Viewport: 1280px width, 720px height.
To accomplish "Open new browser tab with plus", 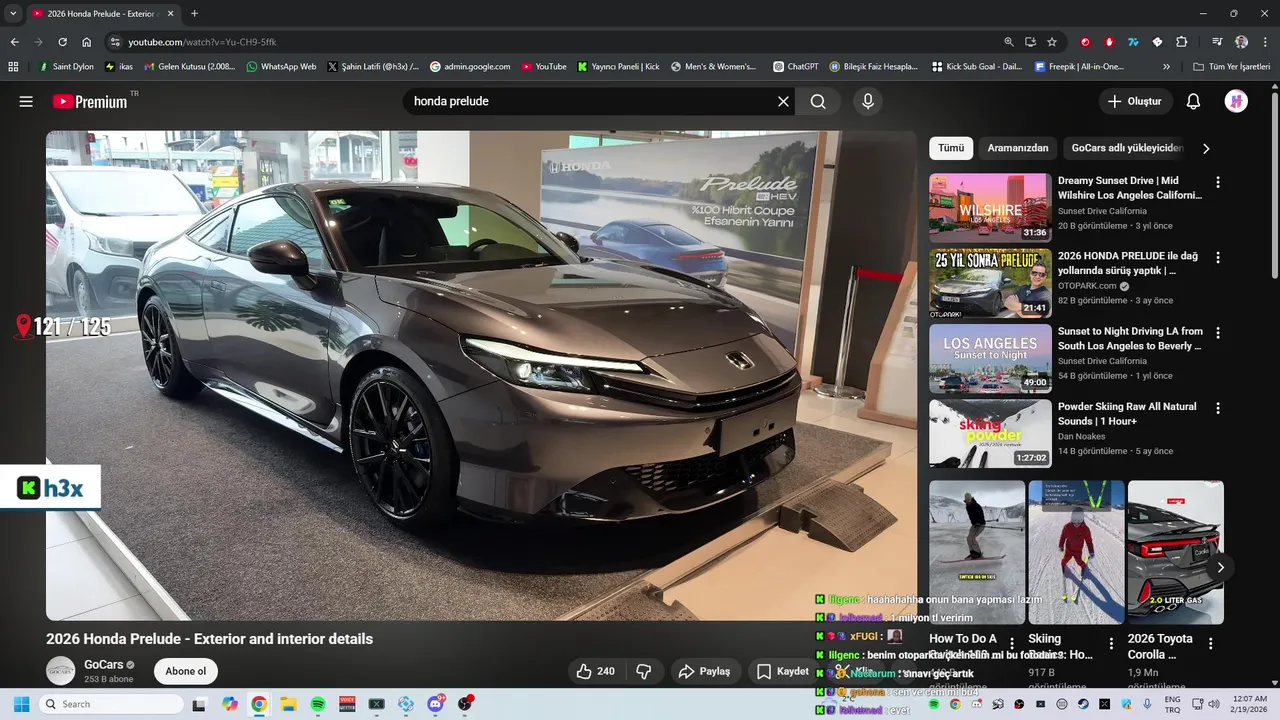I will pyautogui.click(x=194, y=13).
